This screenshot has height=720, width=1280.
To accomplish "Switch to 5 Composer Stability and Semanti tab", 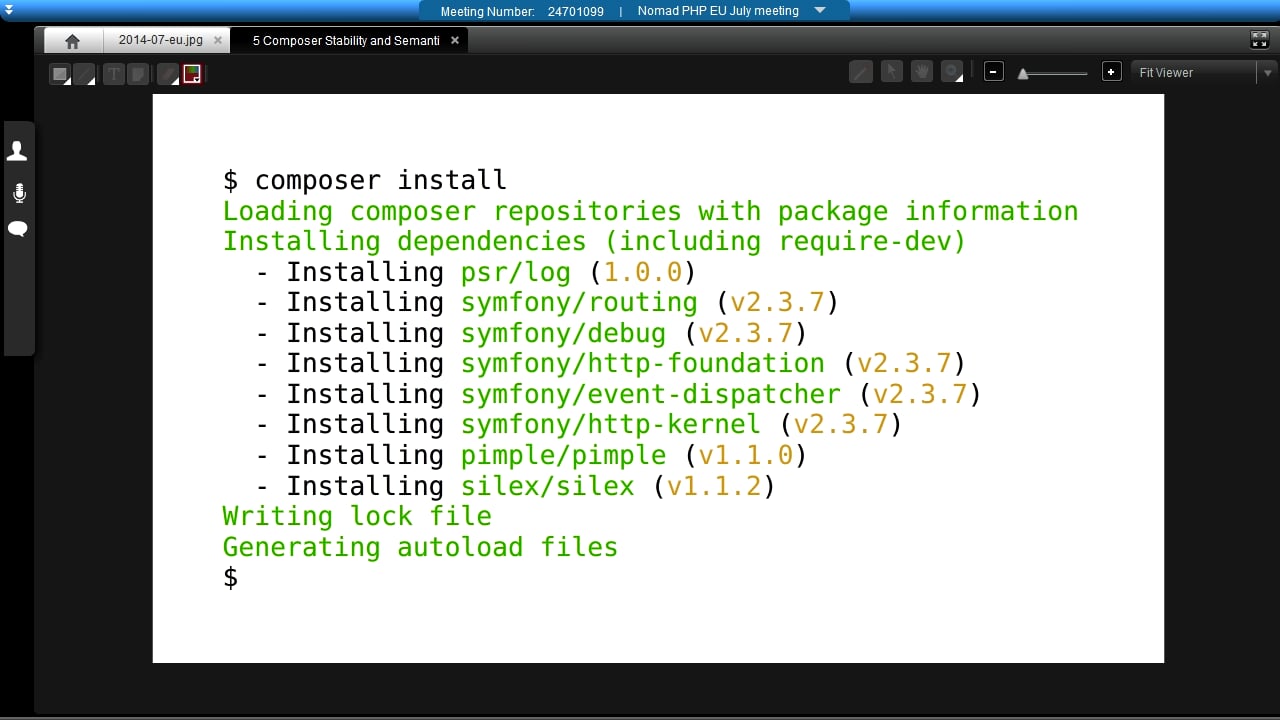I will coord(346,41).
